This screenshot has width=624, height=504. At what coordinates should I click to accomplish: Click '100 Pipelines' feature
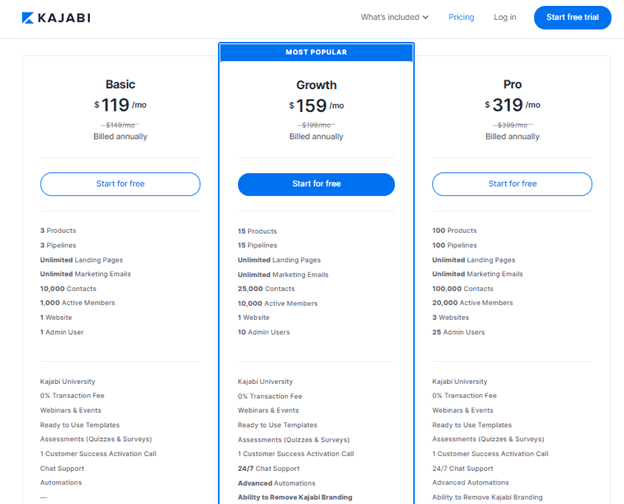coord(454,245)
